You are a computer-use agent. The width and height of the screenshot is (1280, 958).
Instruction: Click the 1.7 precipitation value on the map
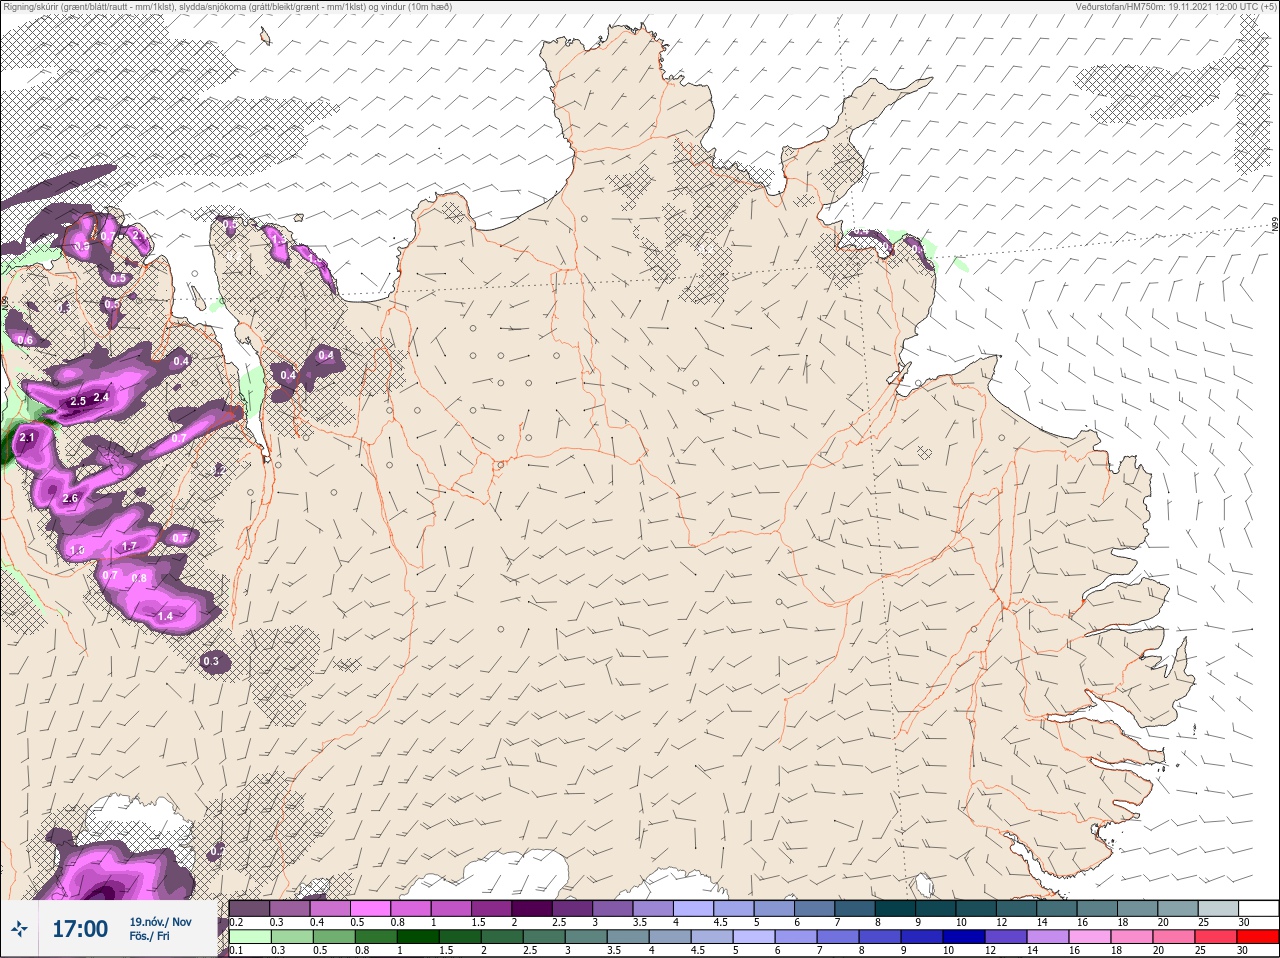pos(129,547)
